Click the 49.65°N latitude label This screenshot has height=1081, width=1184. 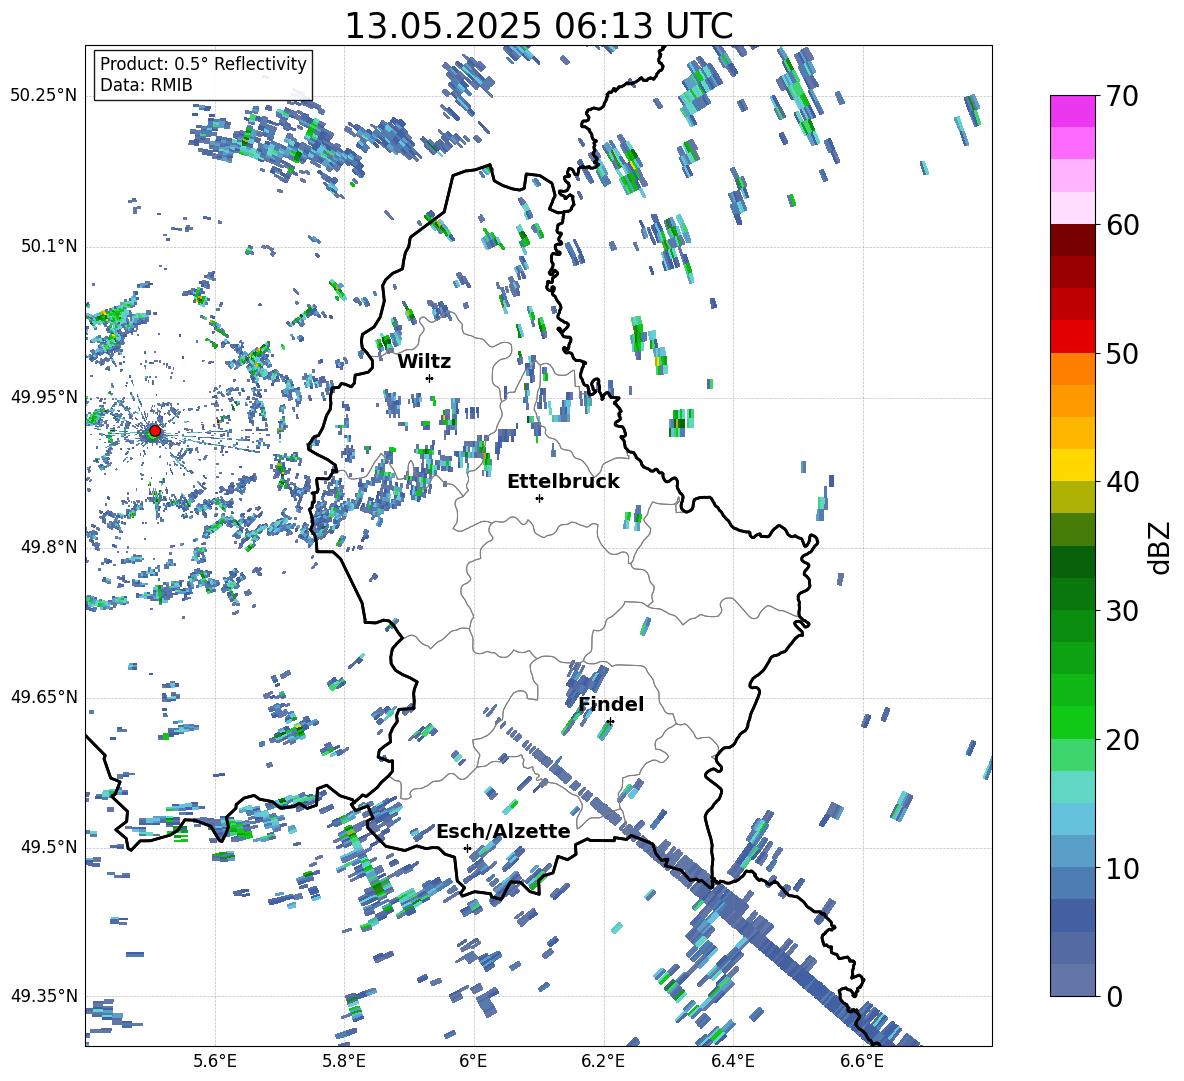tap(44, 696)
